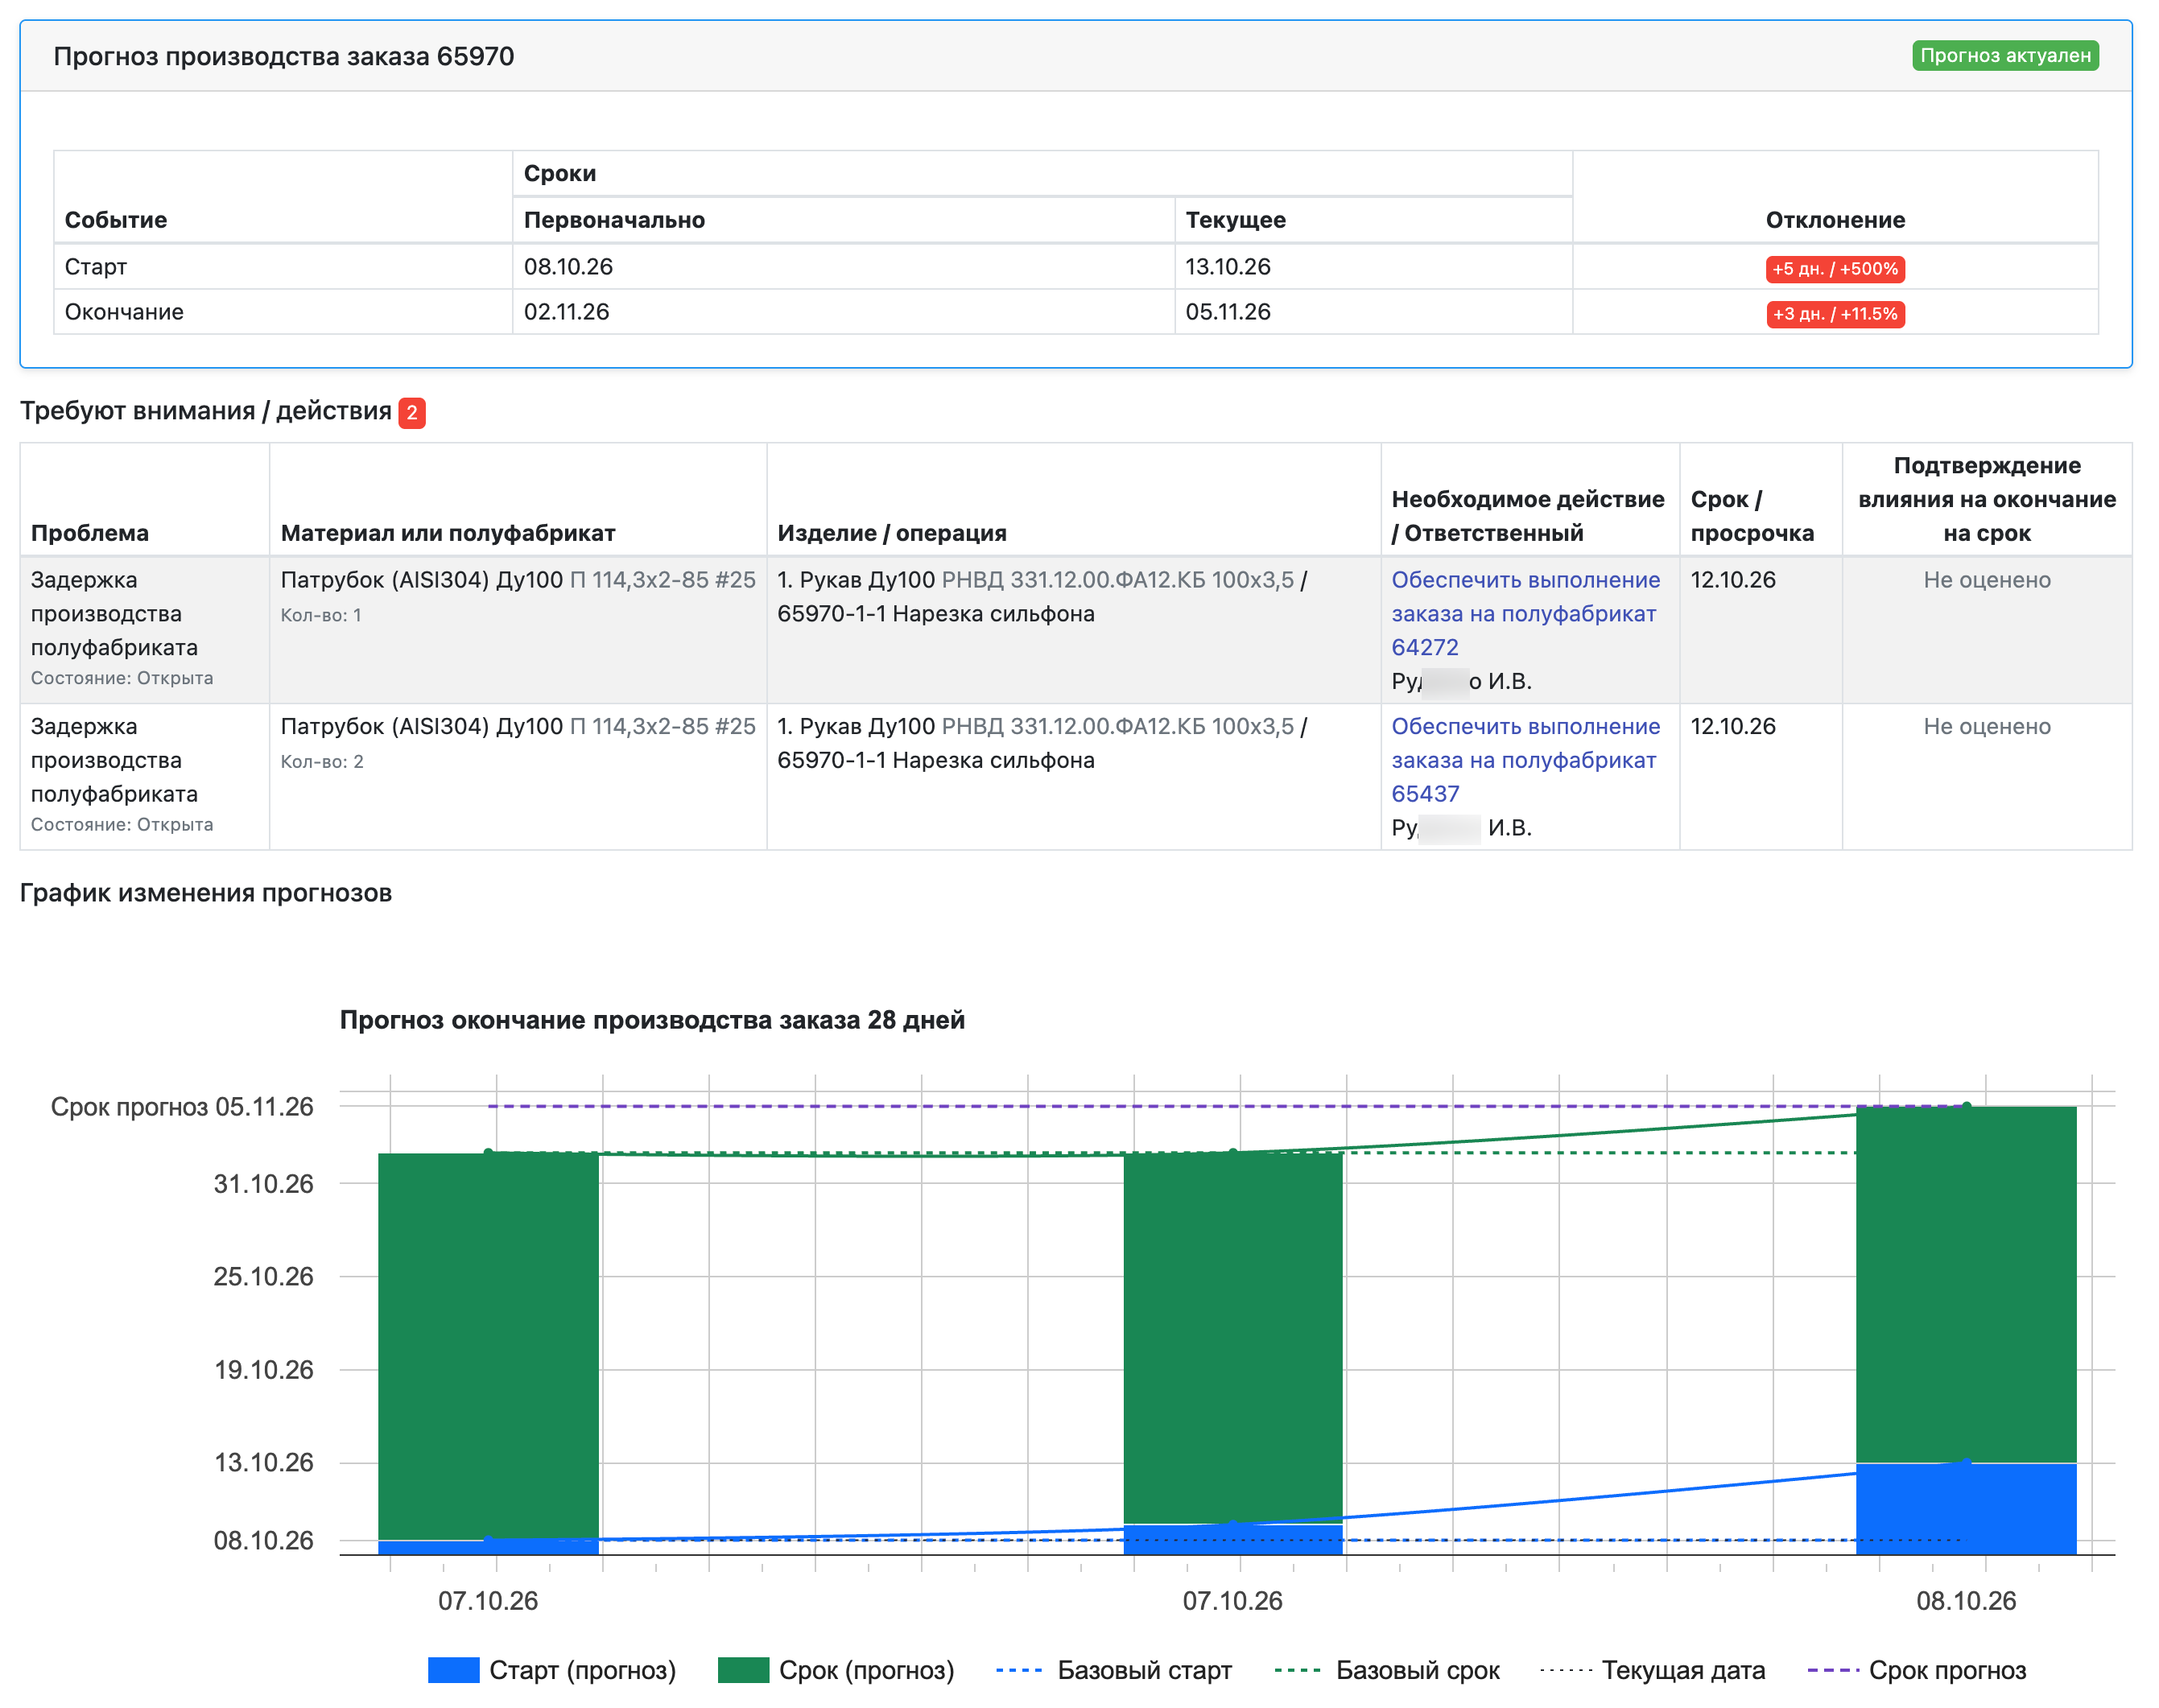Click 'Требуют внимания / действия' heading
The width and height of the screenshot is (2159, 1708).
pos(205,410)
